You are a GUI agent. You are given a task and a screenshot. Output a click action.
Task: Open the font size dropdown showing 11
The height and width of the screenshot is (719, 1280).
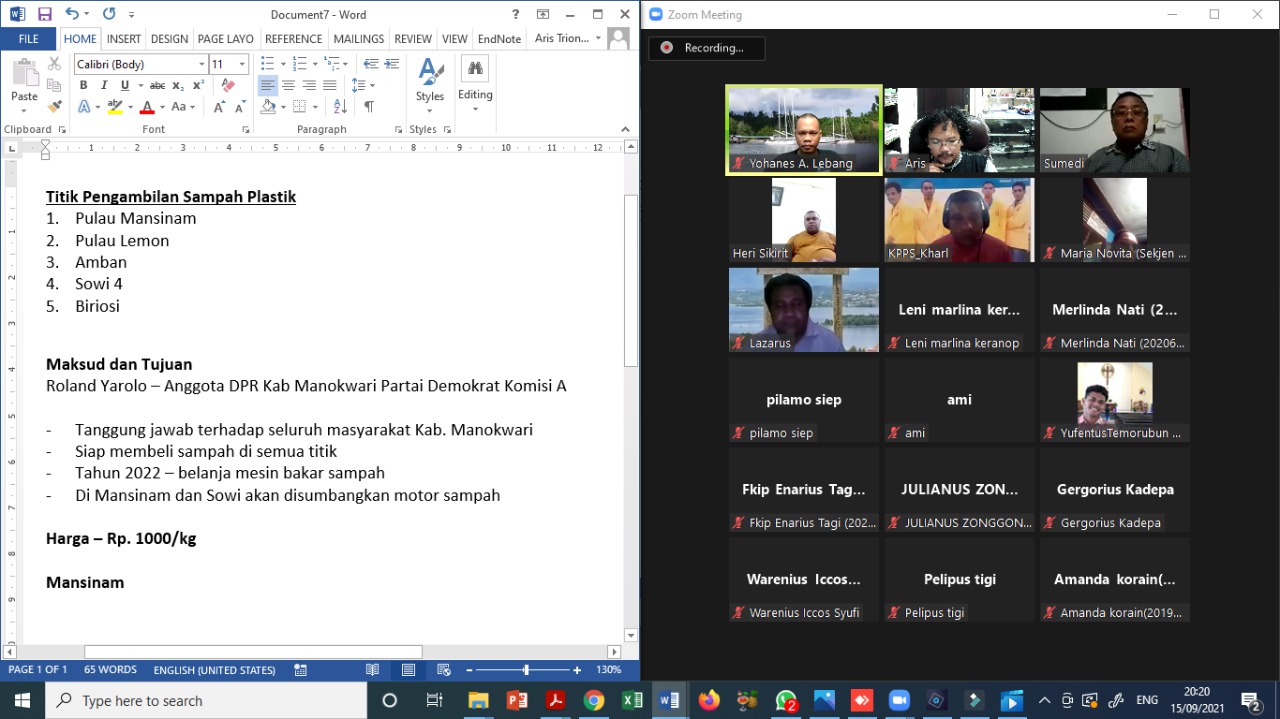pyautogui.click(x=242, y=64)
